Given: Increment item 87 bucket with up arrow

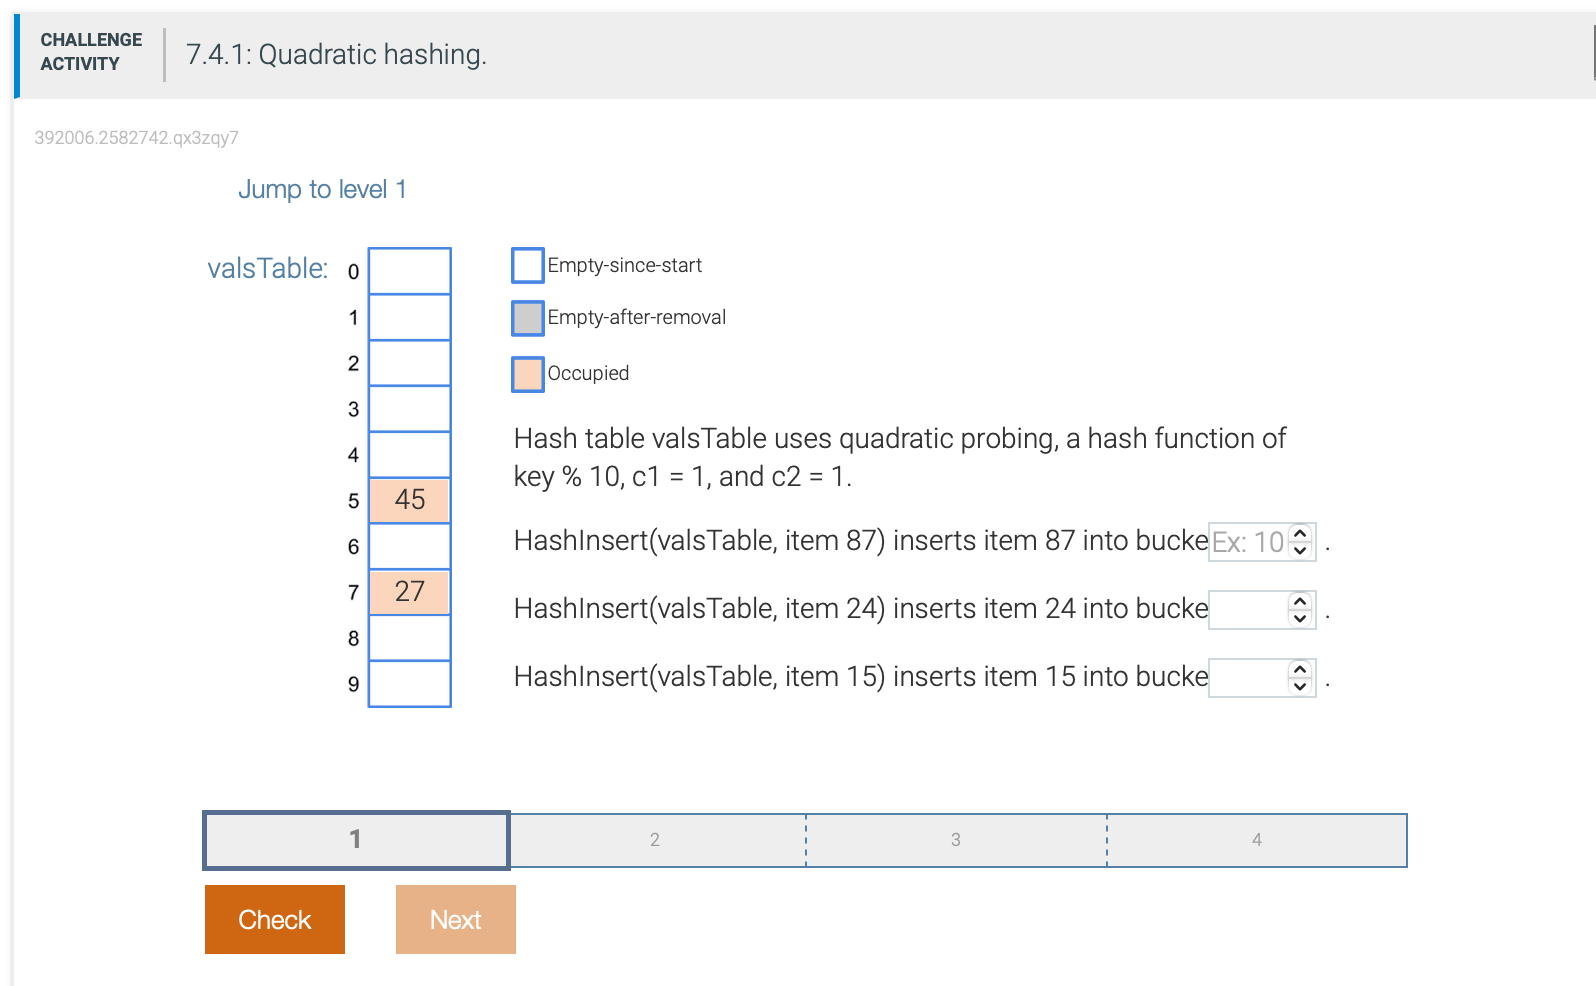Looking at the screenshot, I should pyautogui.click(x=1300, y=533).
